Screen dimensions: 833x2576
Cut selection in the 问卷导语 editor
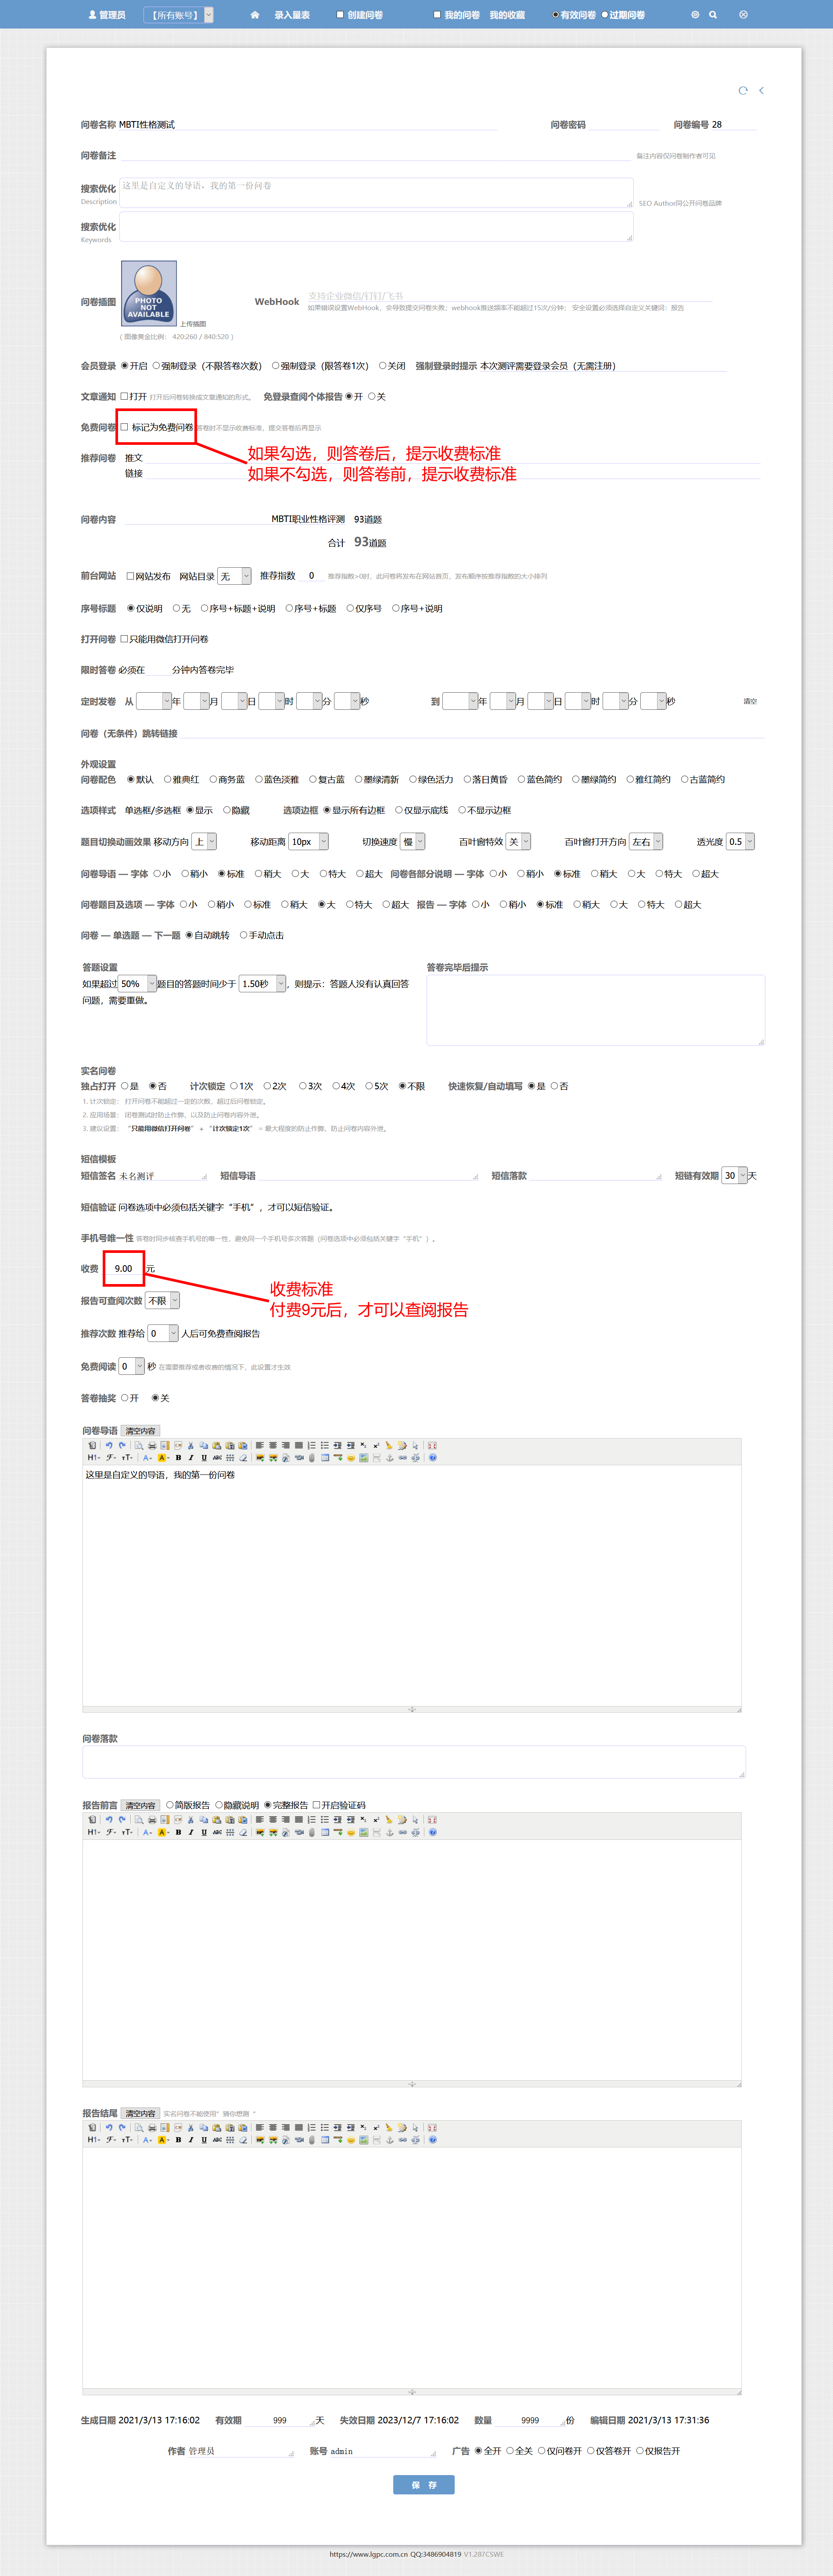point(191,1445)
